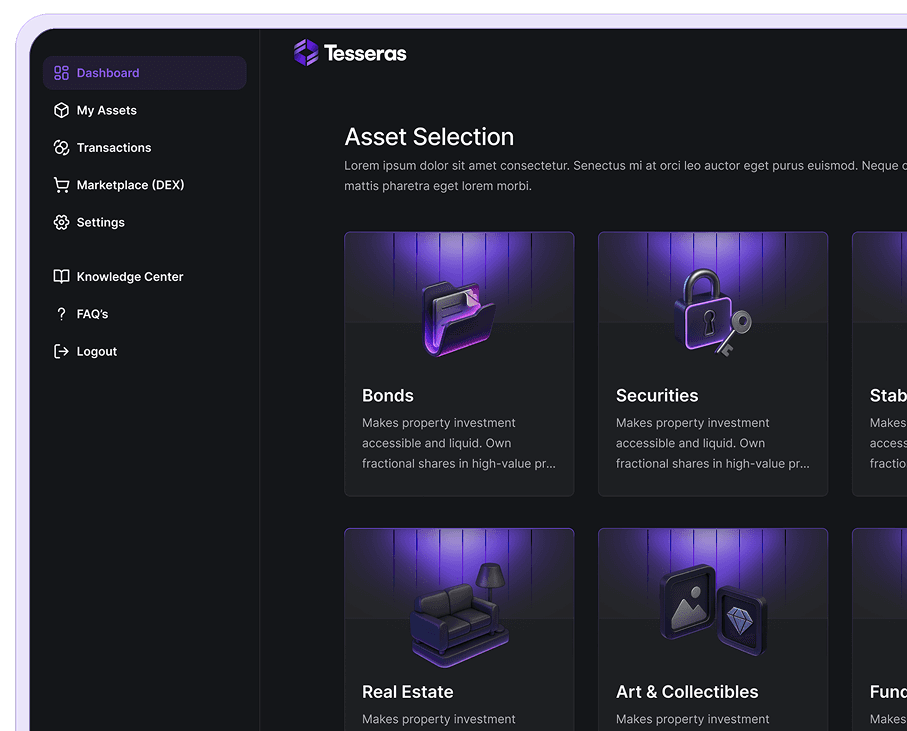Open the Securities asset option
The width and height of the screenshot is (907, 731).
(x=713, y=364)
